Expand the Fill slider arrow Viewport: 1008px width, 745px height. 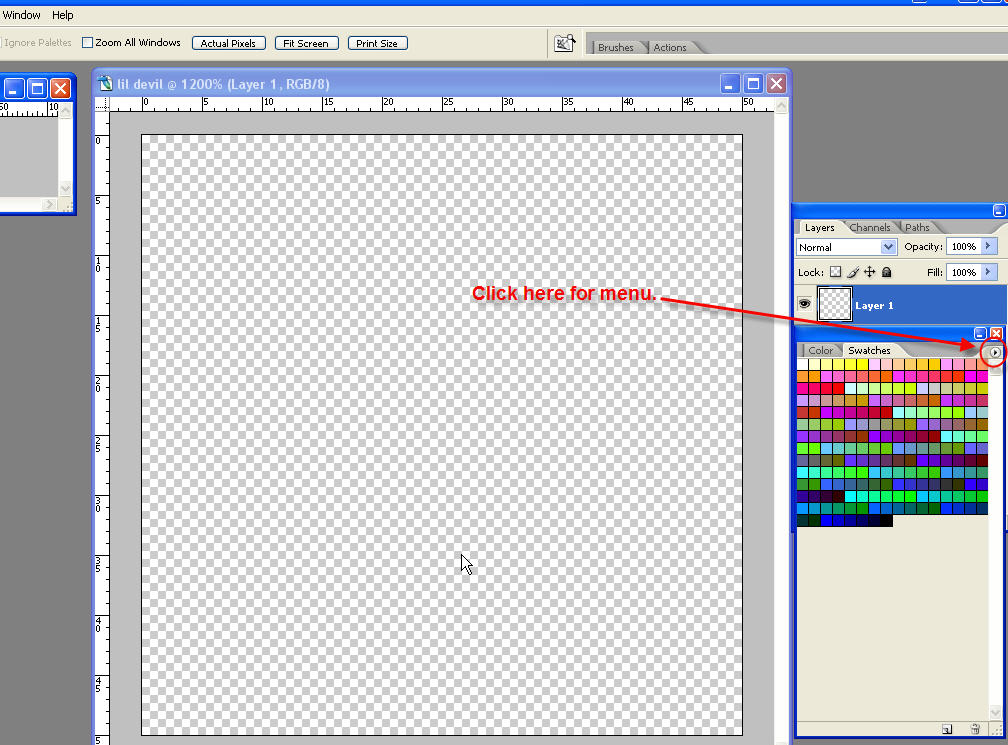(x=989, y=272)
